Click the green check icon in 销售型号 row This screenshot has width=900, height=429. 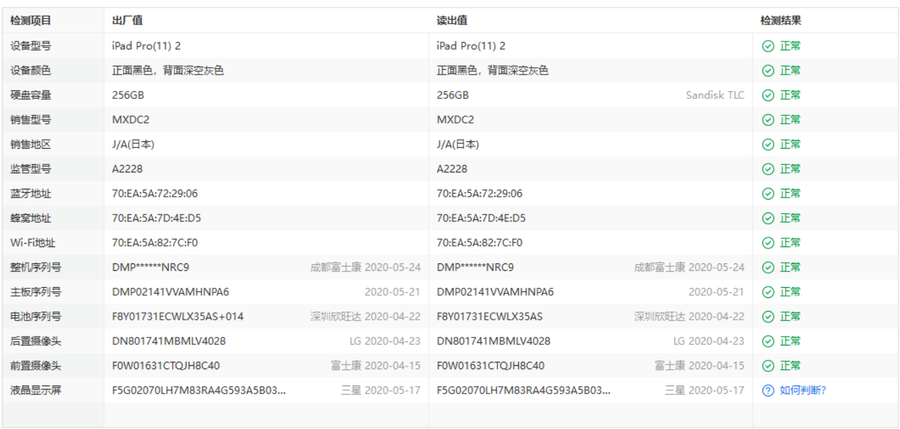768,120
